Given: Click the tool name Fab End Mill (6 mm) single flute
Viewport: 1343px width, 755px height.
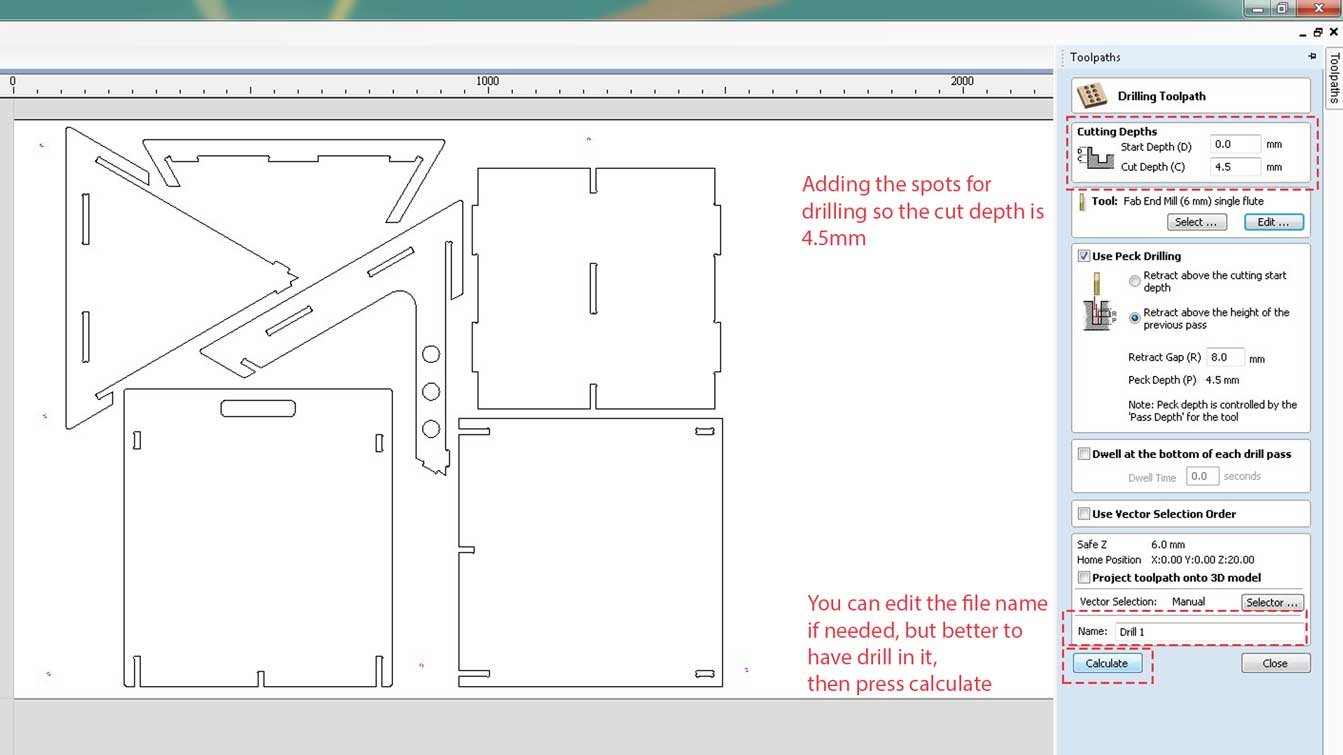Looking at the screenshot, I should [x=1193, y=201].
